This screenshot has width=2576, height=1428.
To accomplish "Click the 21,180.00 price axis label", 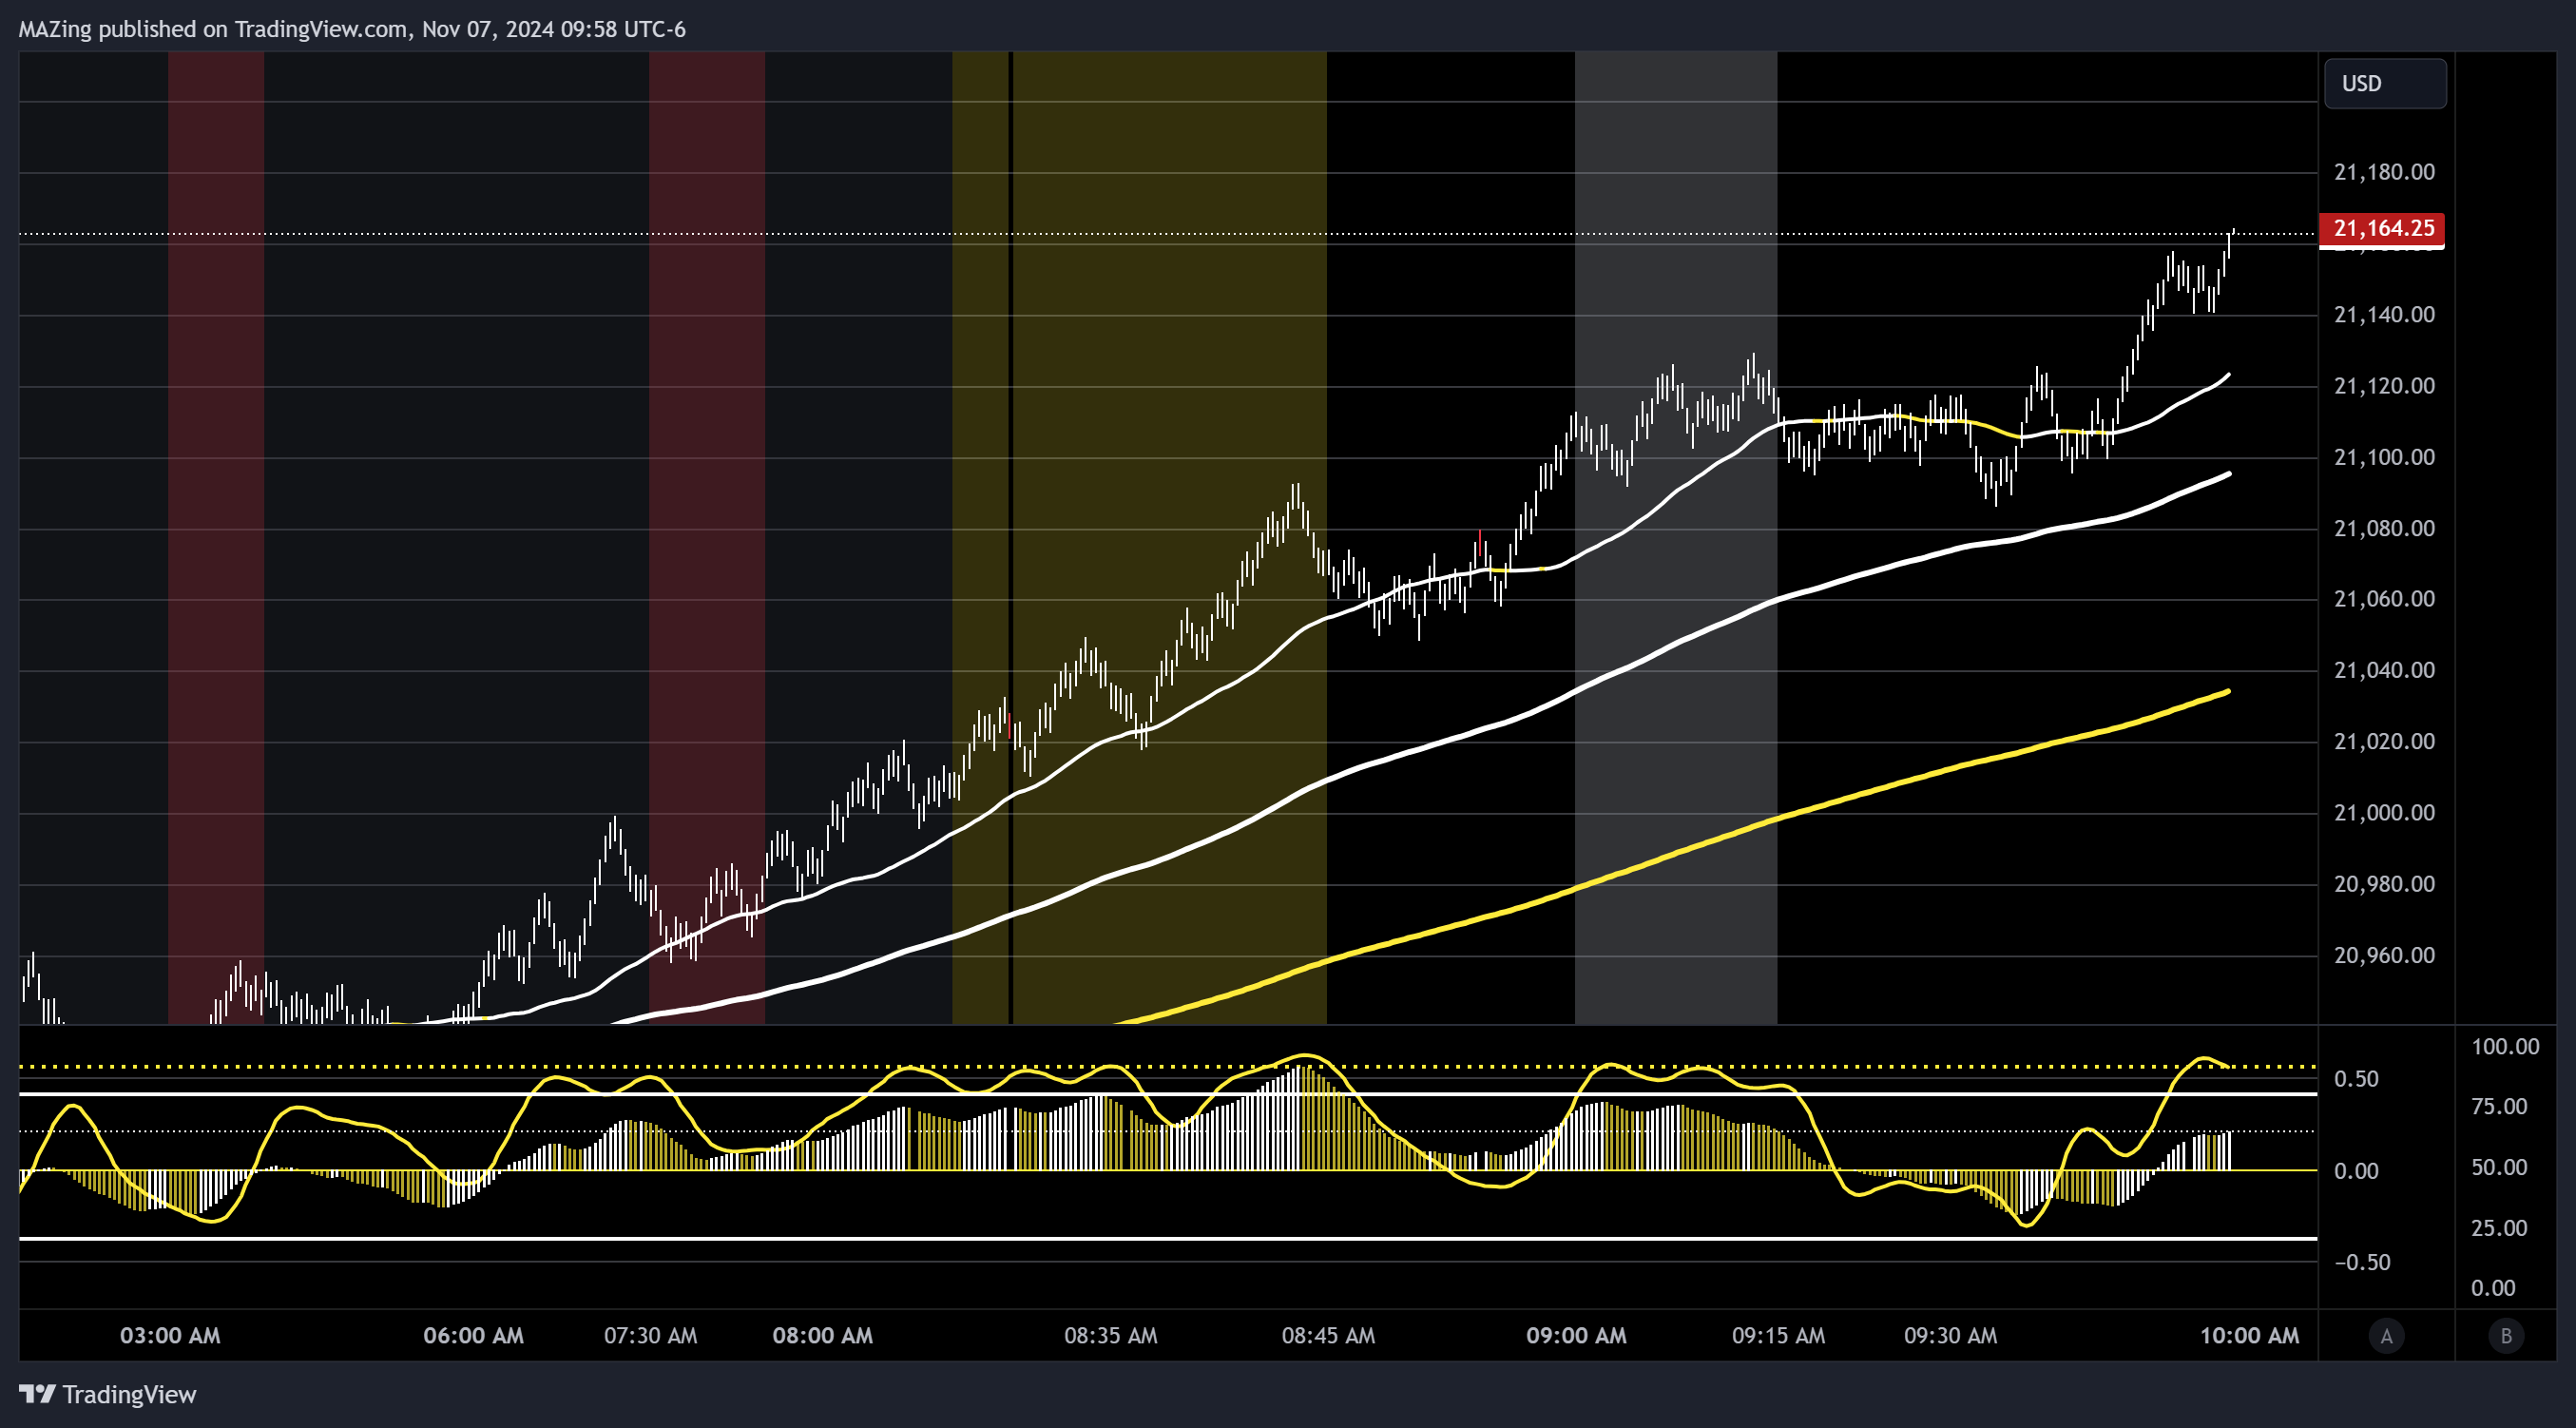I will [x=2384, y=172].
